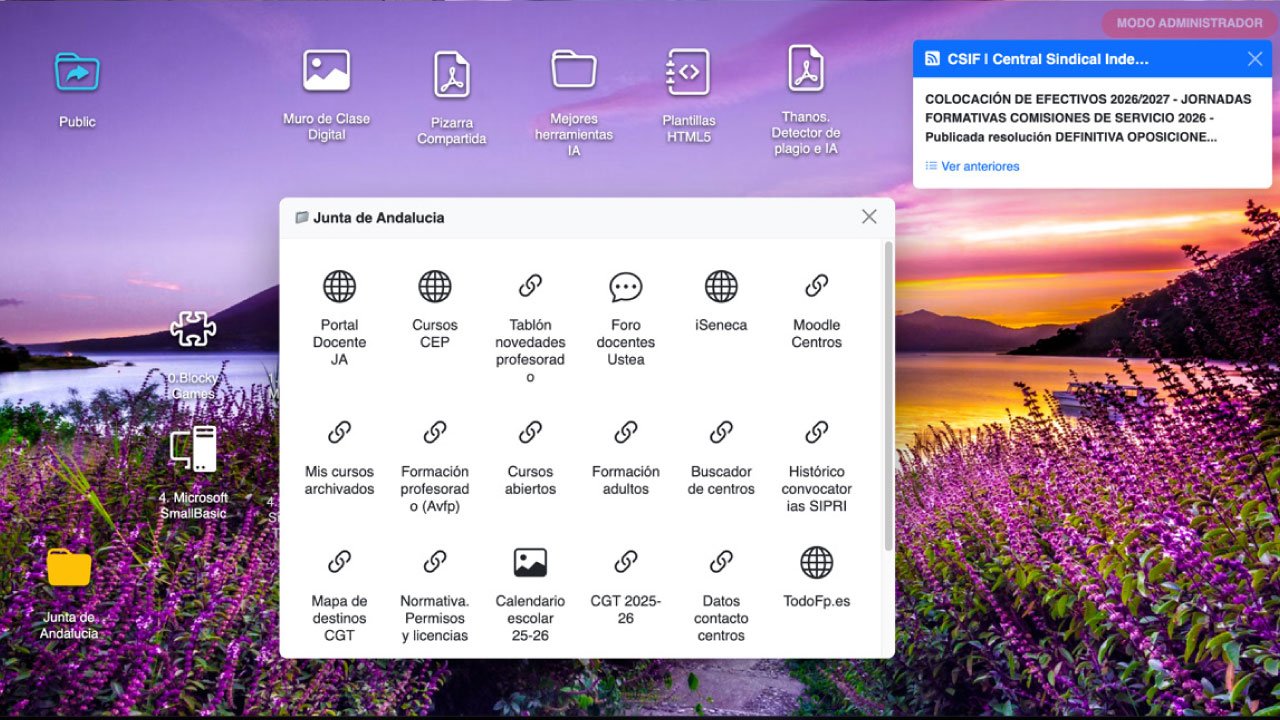The width and height of the screenshot is (1280, 720).
Task: Open the 0.Blocky Games puzzle icon
Action: coord(193,328)
